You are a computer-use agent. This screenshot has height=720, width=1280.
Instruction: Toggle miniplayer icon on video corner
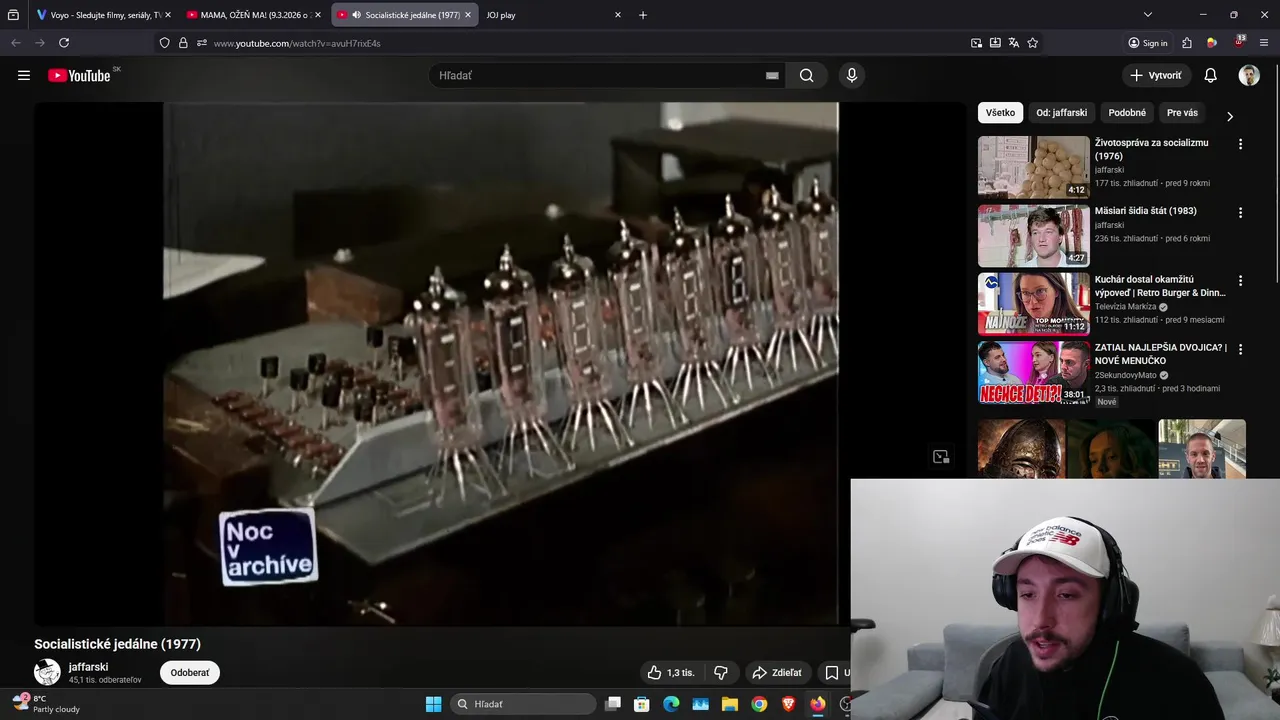pos(941,457)
